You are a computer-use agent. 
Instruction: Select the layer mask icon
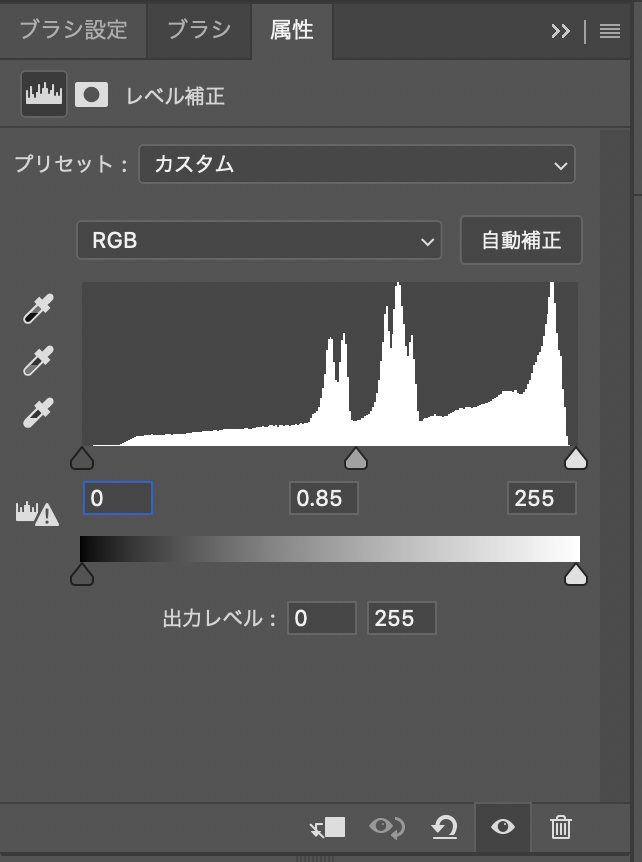(91, 95)
